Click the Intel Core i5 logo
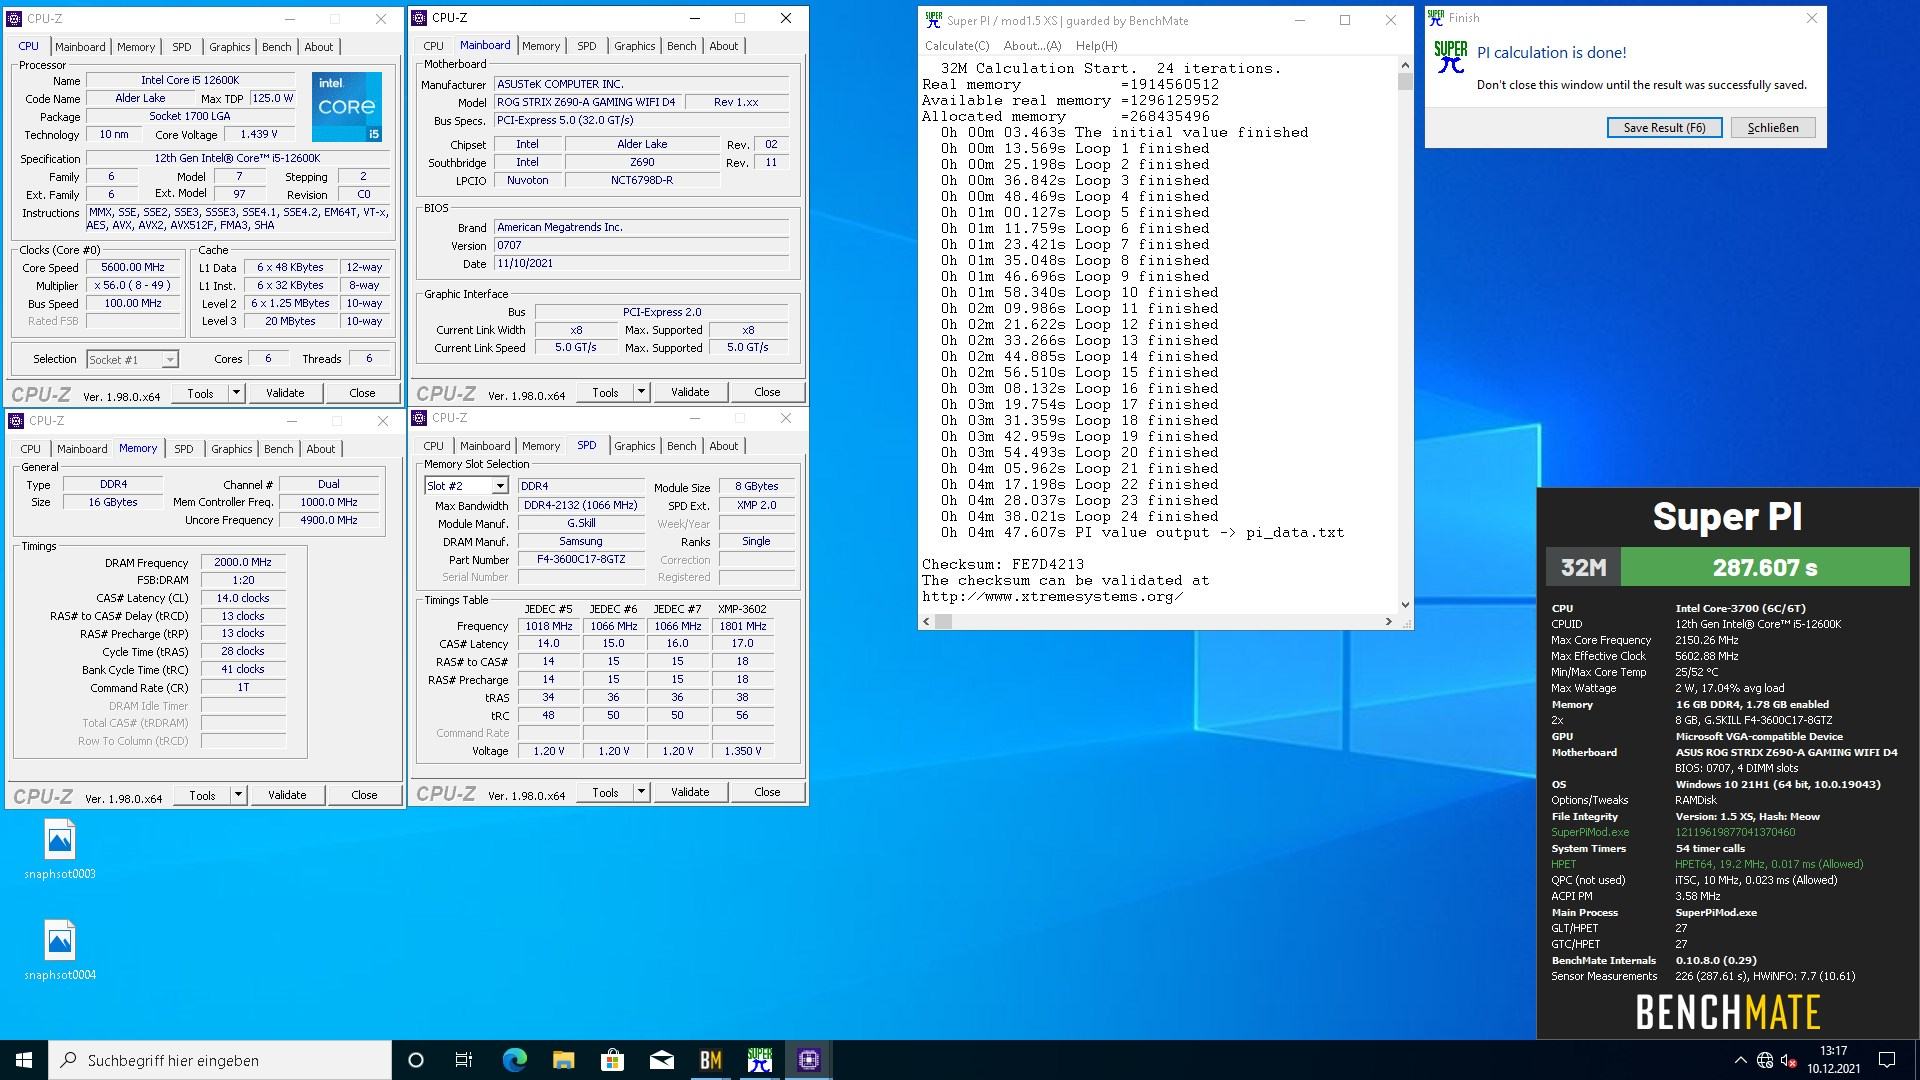The height and width of the screenshot is (1080, 1920). [x=347, y=106]
